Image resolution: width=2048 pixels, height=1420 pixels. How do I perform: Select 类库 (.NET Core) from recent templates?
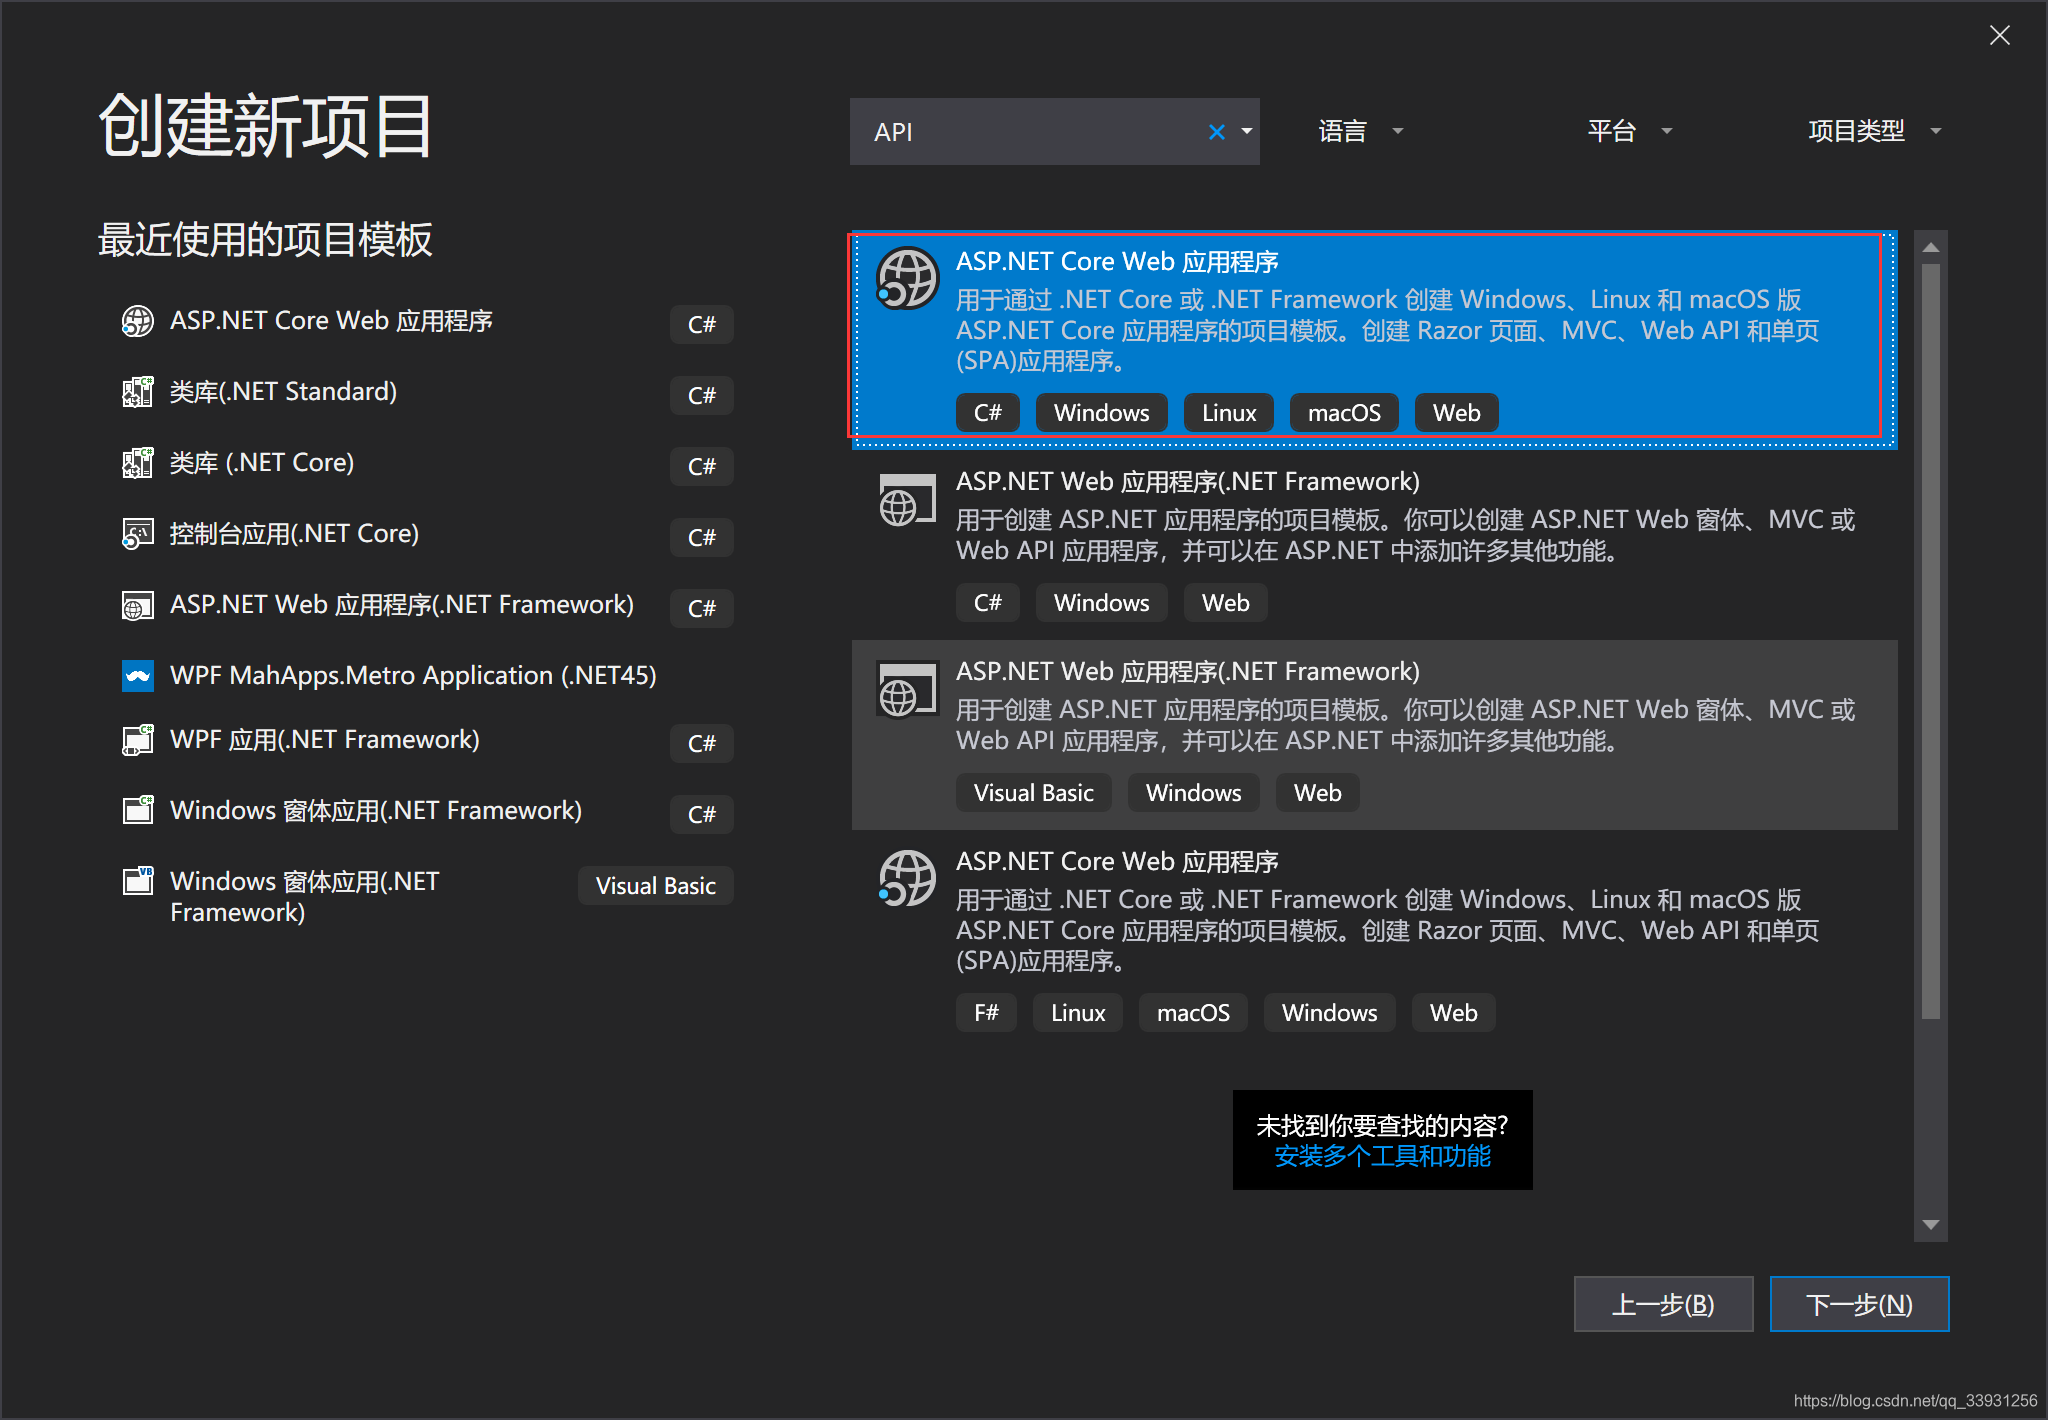coord(262,463)
